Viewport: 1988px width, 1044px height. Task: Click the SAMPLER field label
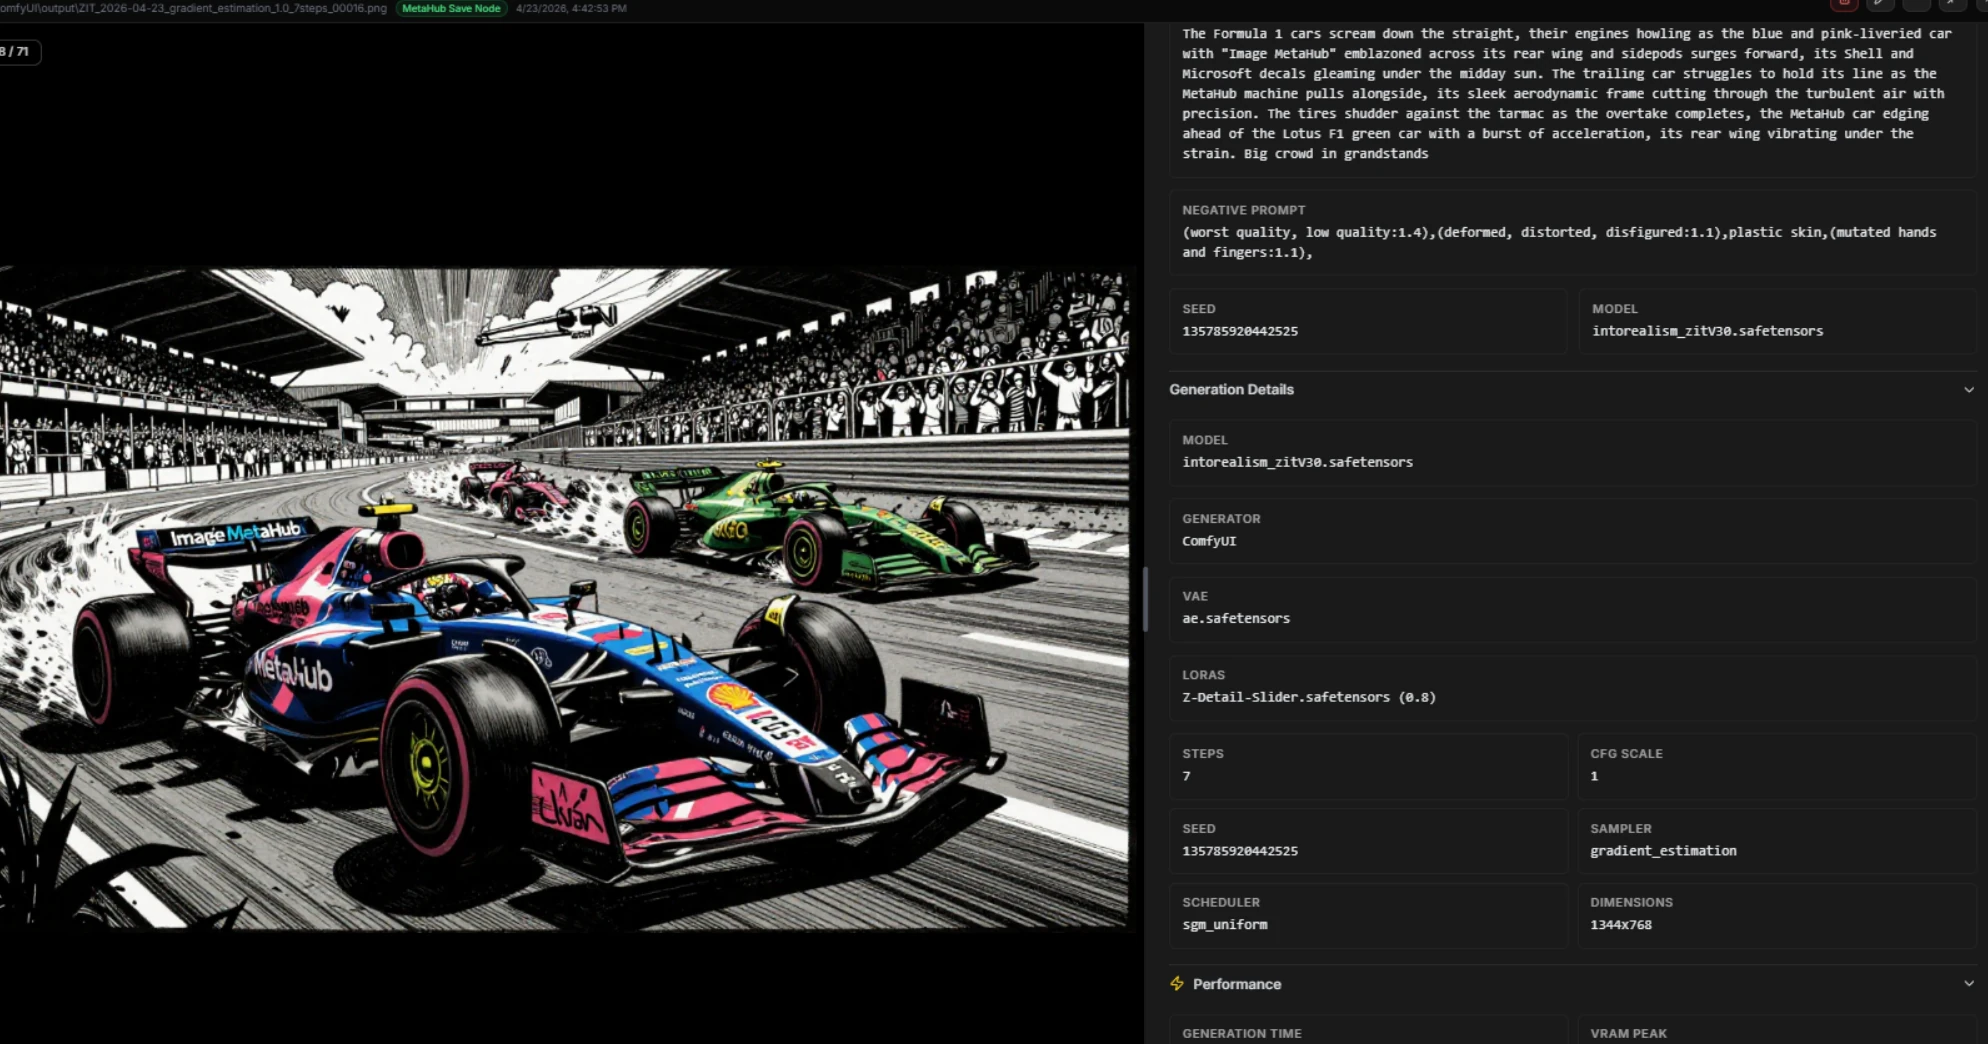tap(1620, 828)
